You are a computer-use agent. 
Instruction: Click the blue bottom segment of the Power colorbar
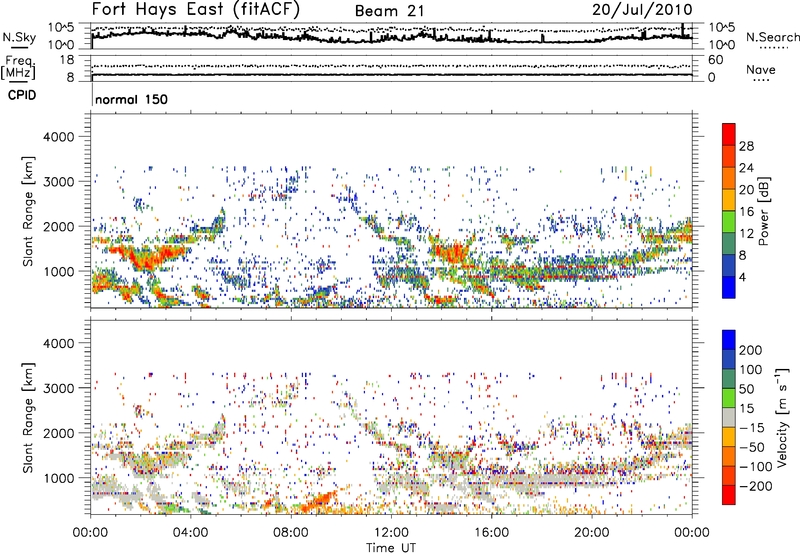[729, 287]
